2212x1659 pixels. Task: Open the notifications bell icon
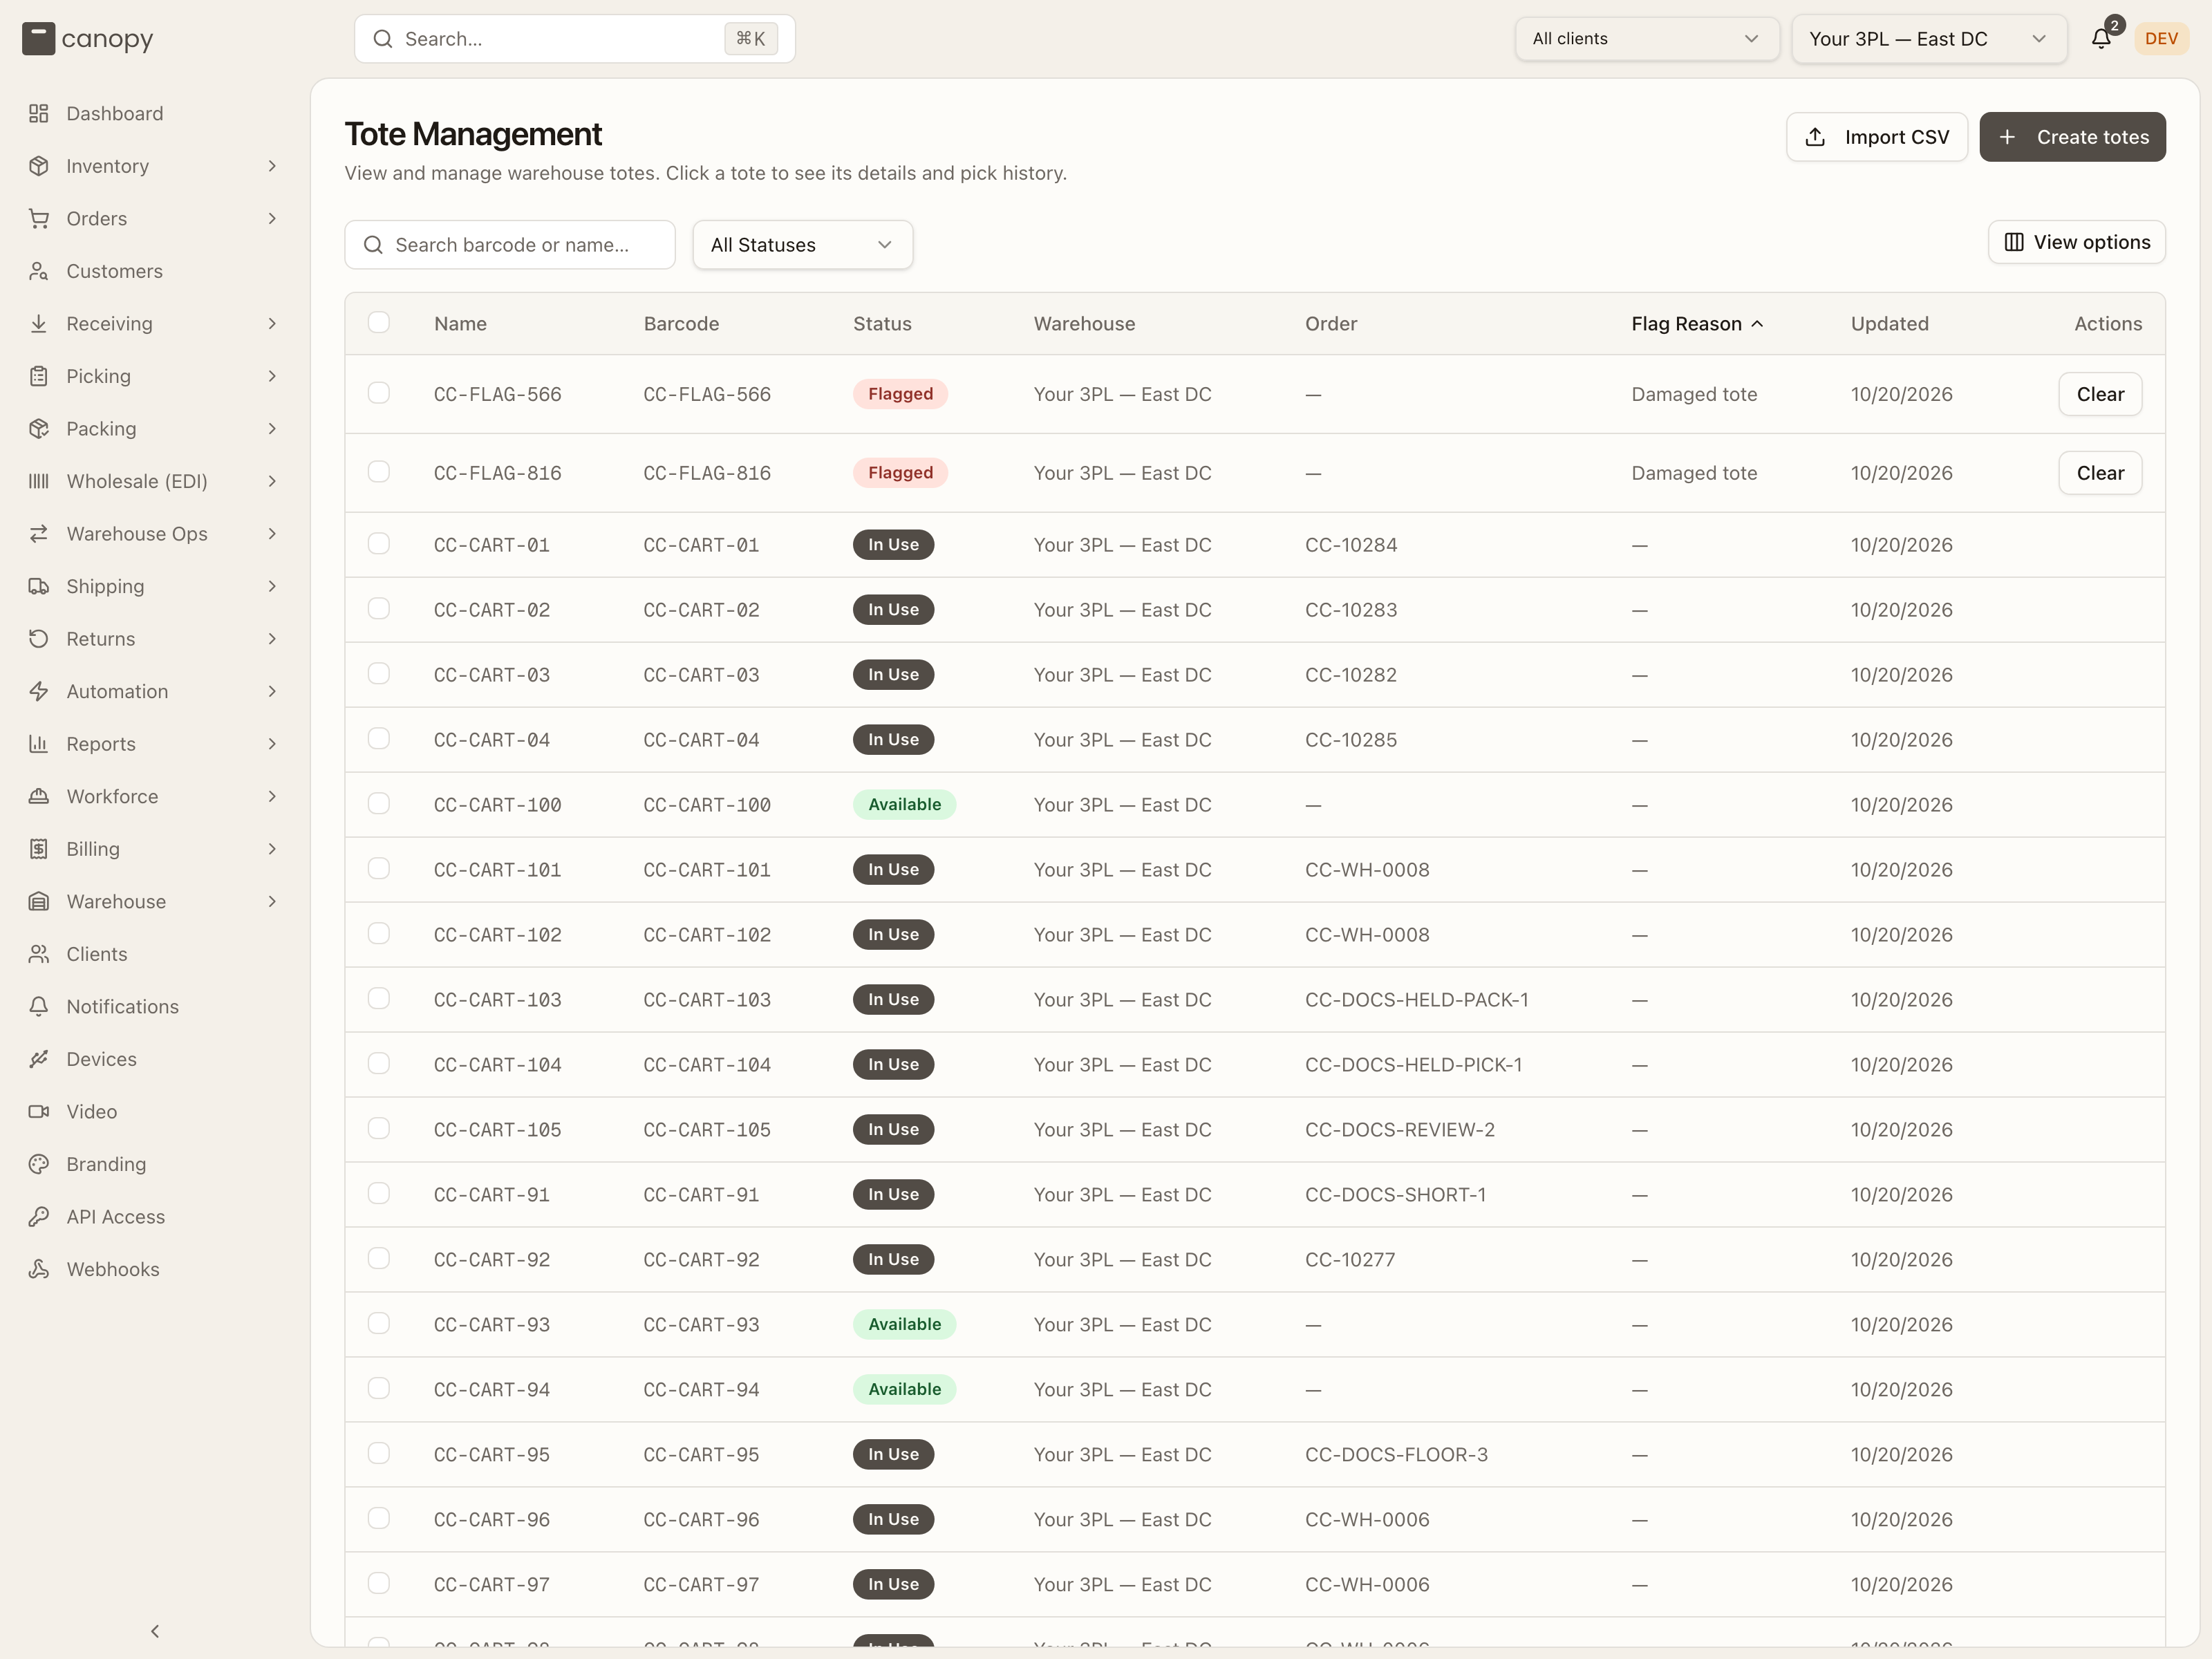click(x=2101, y=39)
